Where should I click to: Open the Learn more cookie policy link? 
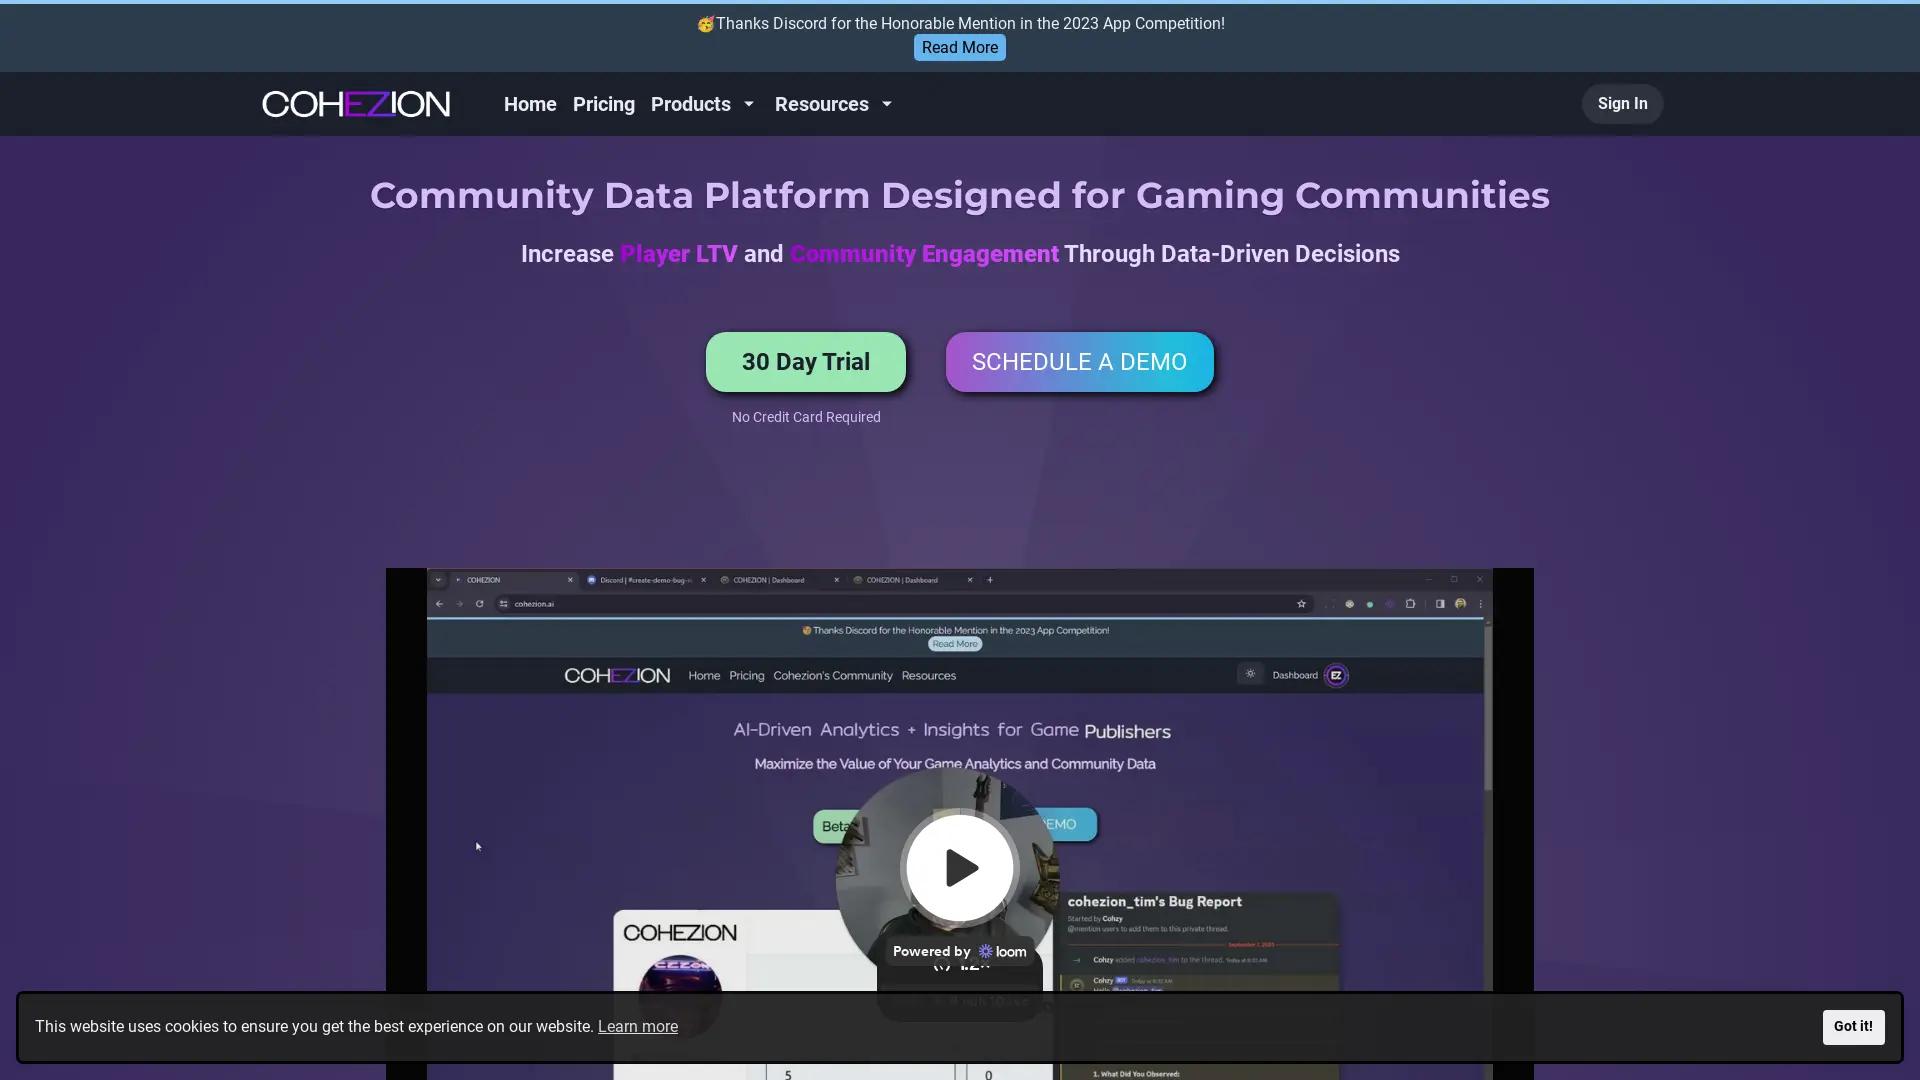point(637,1026)
